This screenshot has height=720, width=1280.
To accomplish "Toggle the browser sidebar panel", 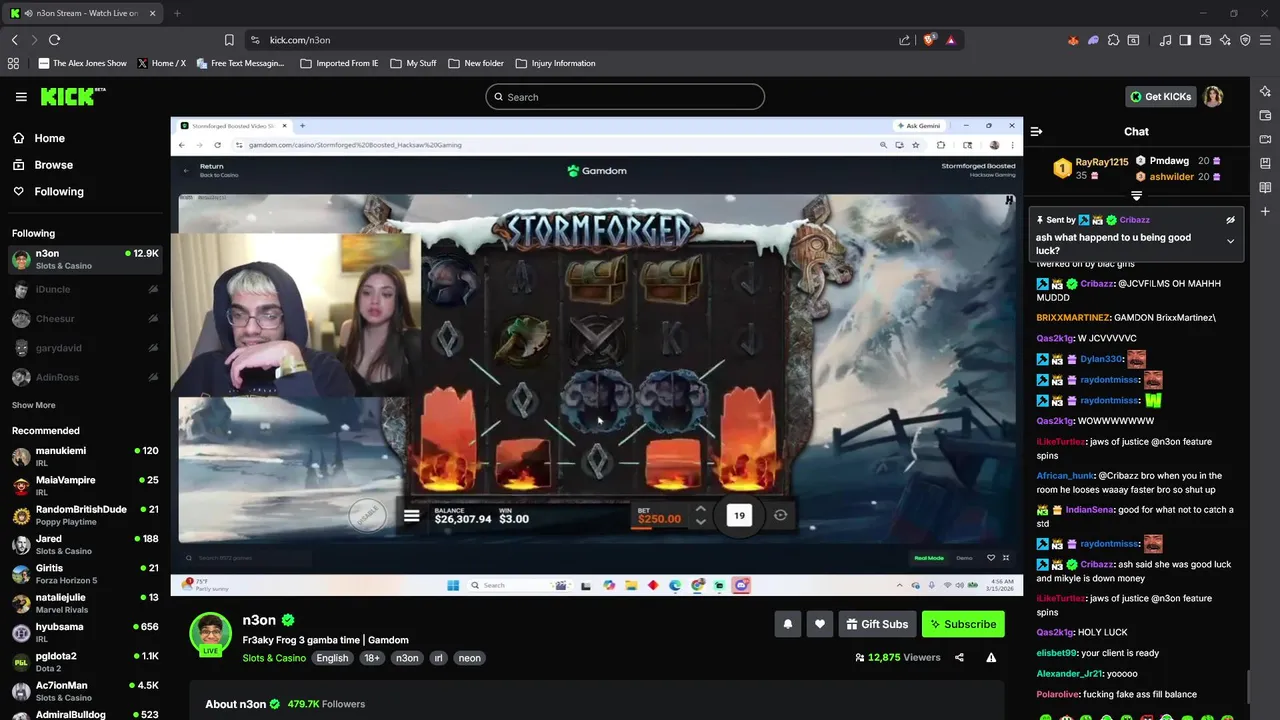I will [x=1185, y=40].
